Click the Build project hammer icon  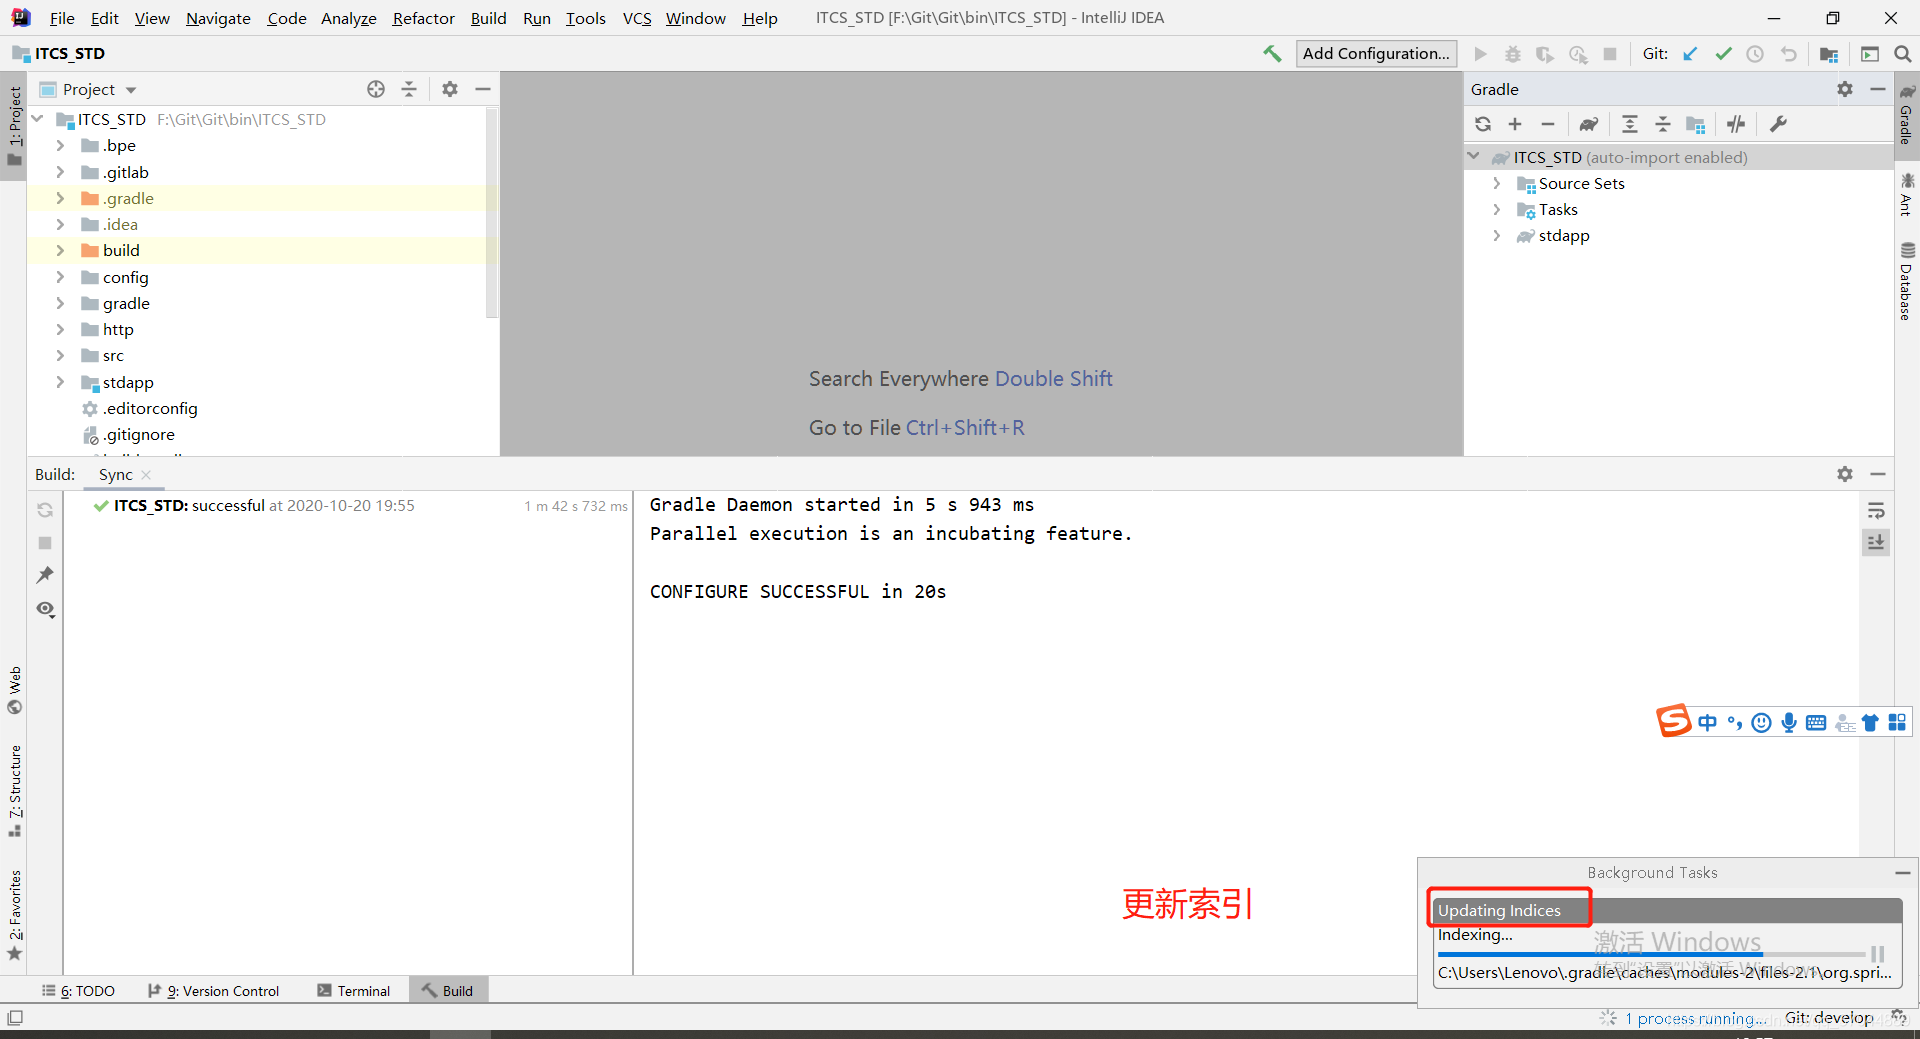tap(1272, 54)
